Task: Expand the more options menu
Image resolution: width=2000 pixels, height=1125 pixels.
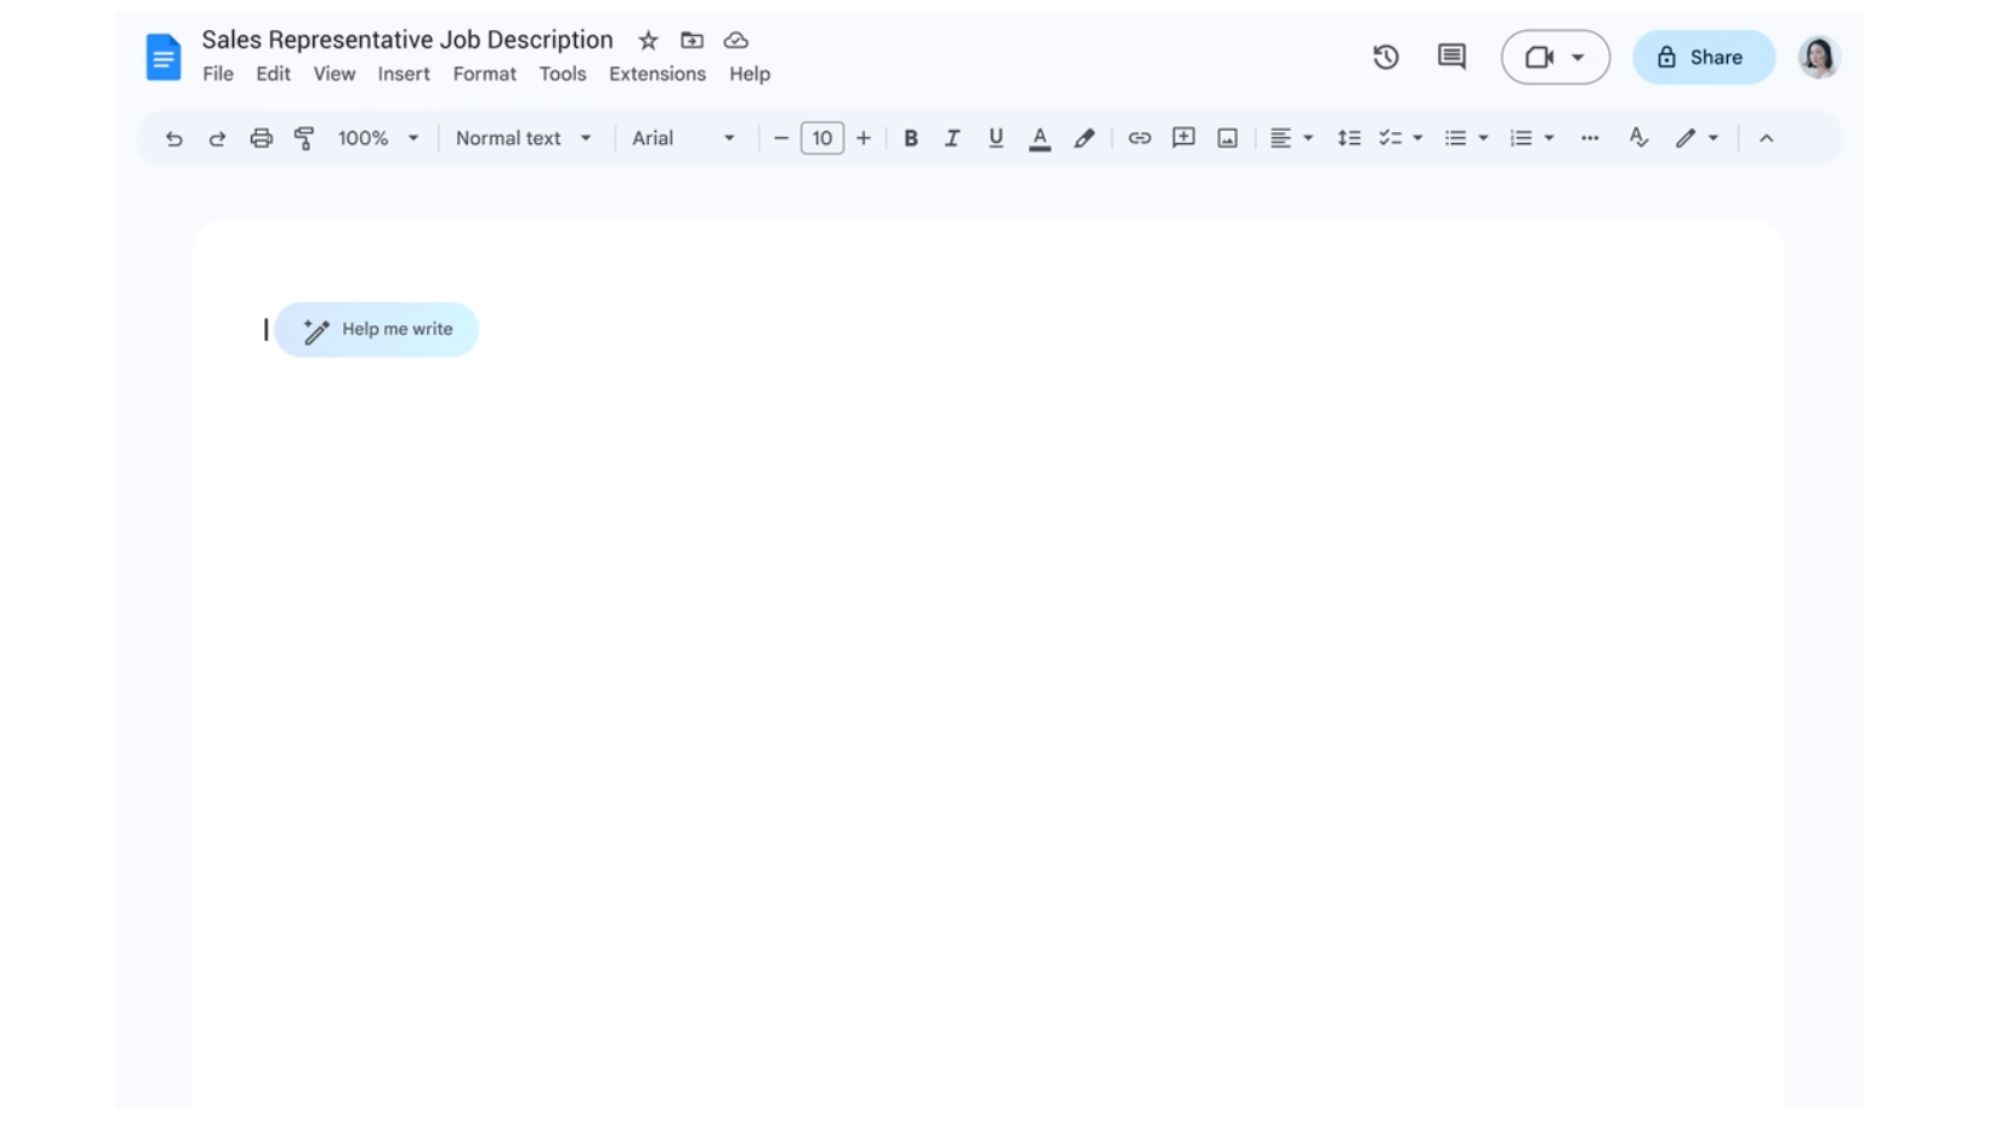Action: pyautogui.click(x=1588, y=137)
